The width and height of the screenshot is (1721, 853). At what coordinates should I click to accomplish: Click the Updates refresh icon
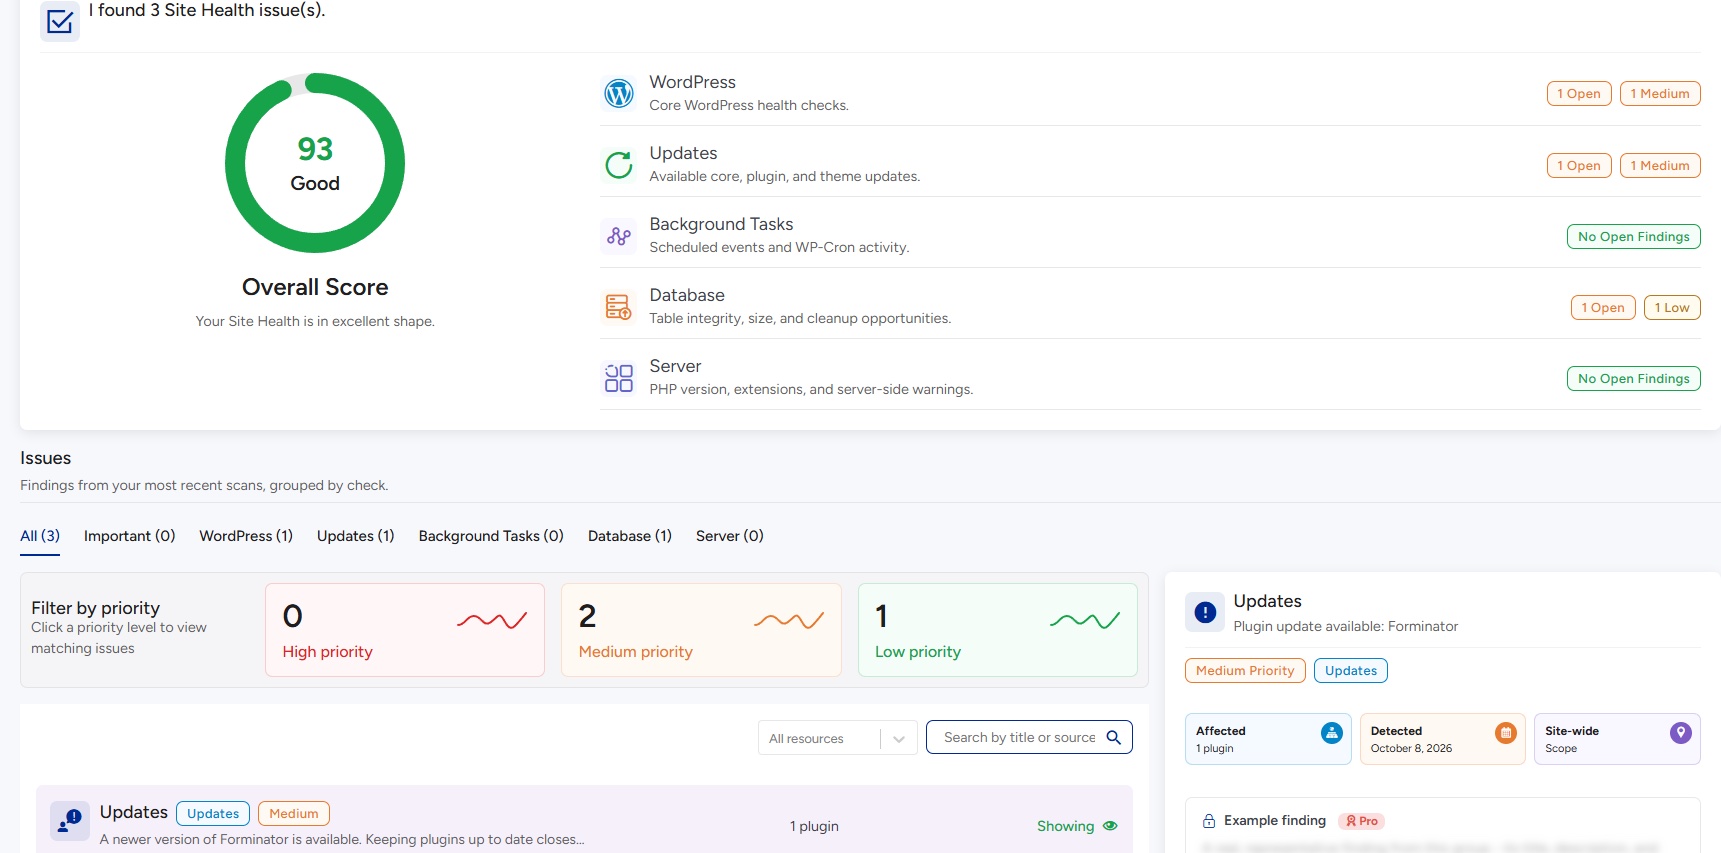[x=619, y=165]
